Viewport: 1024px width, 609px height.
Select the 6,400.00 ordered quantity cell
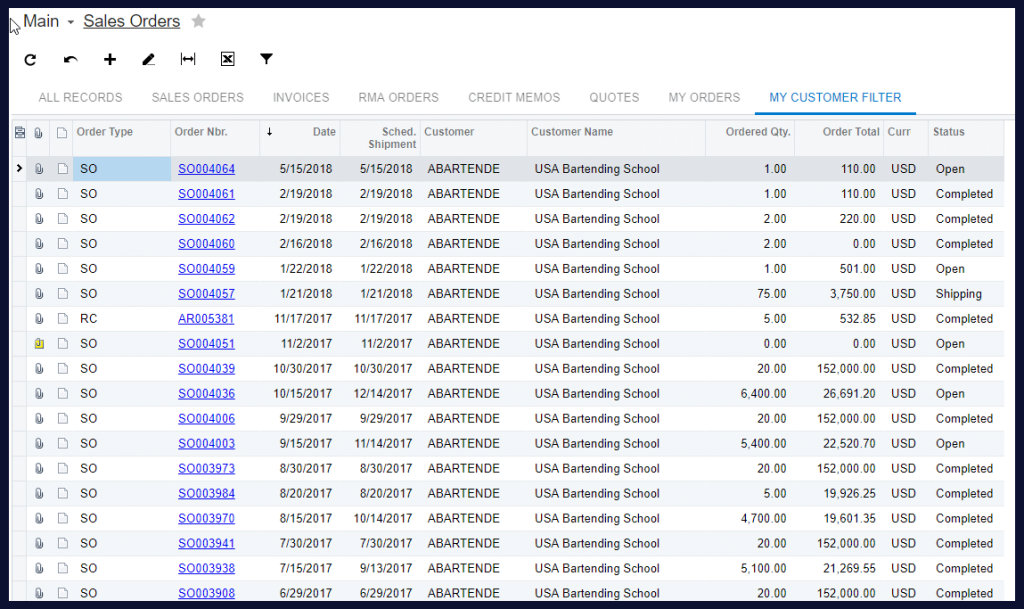750,394
